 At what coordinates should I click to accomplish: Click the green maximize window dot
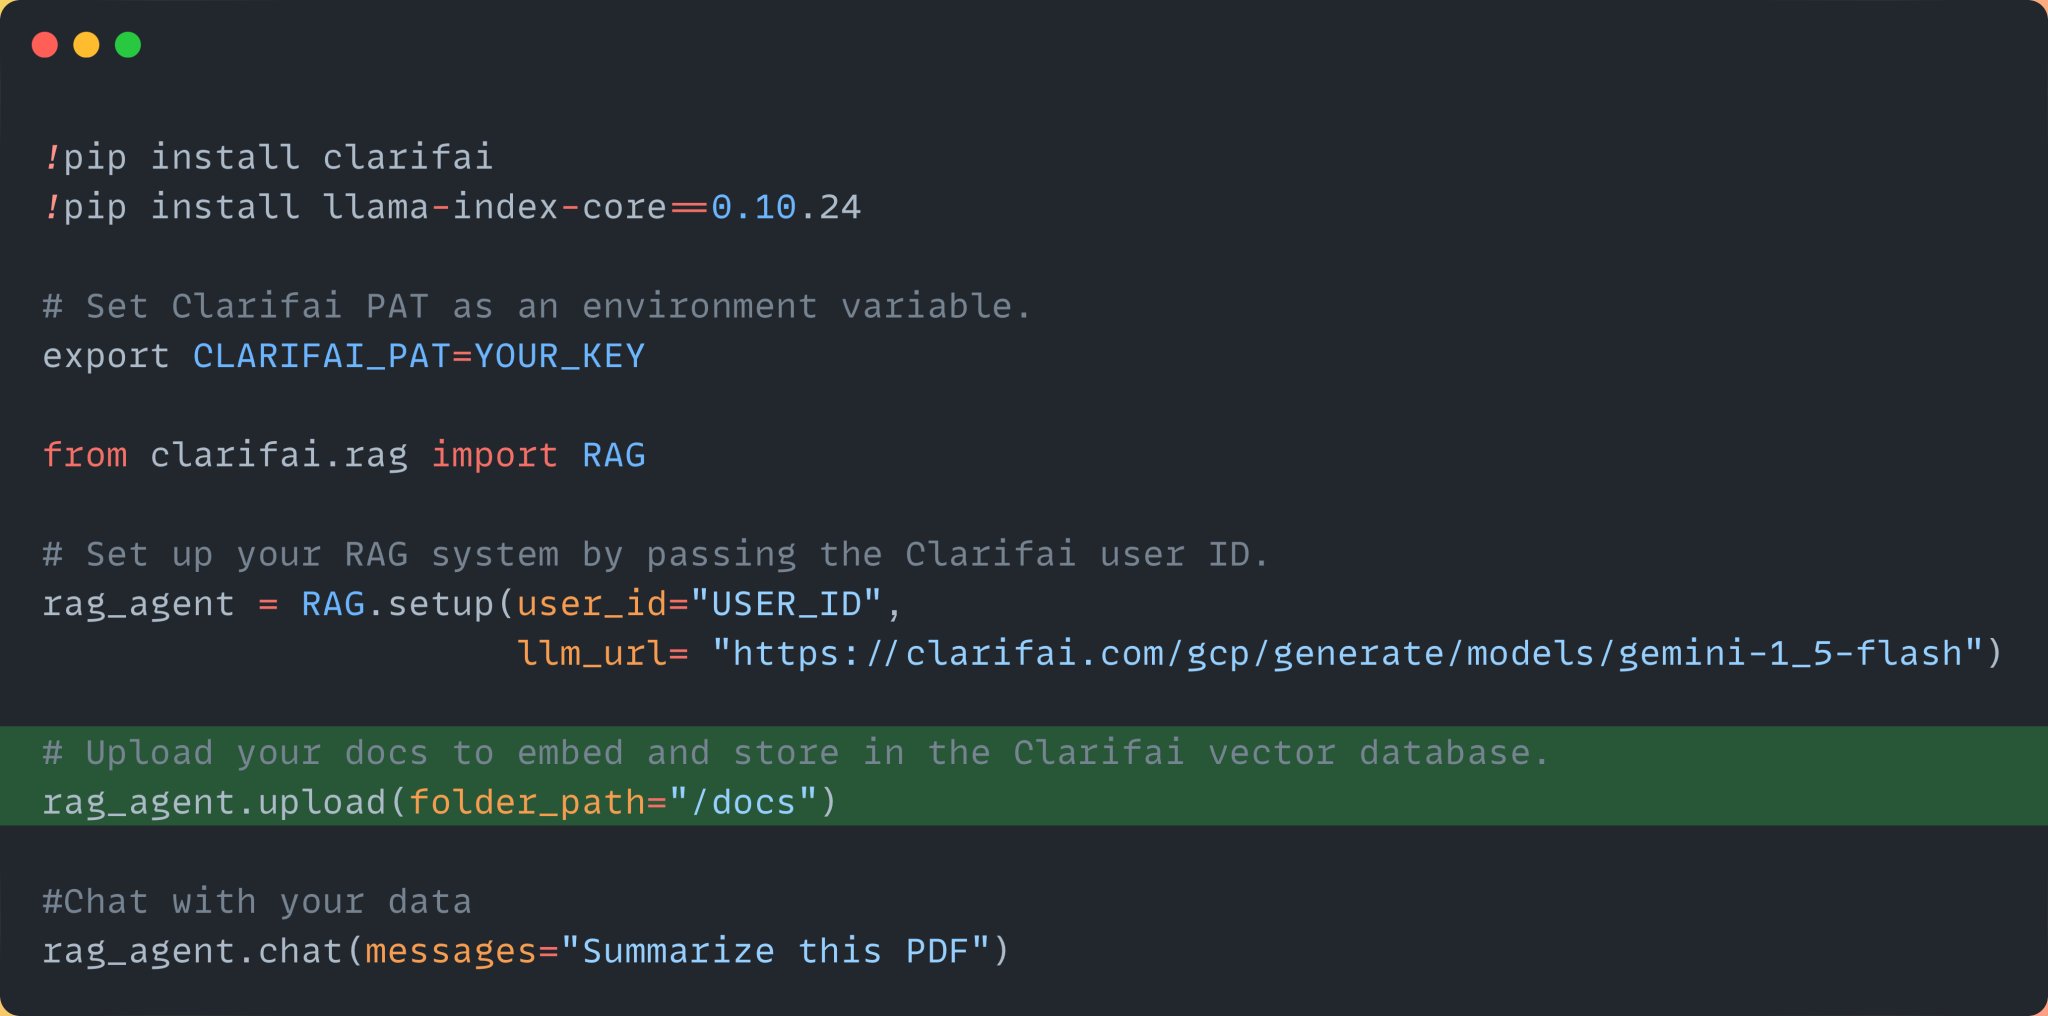tap(128, 45)
